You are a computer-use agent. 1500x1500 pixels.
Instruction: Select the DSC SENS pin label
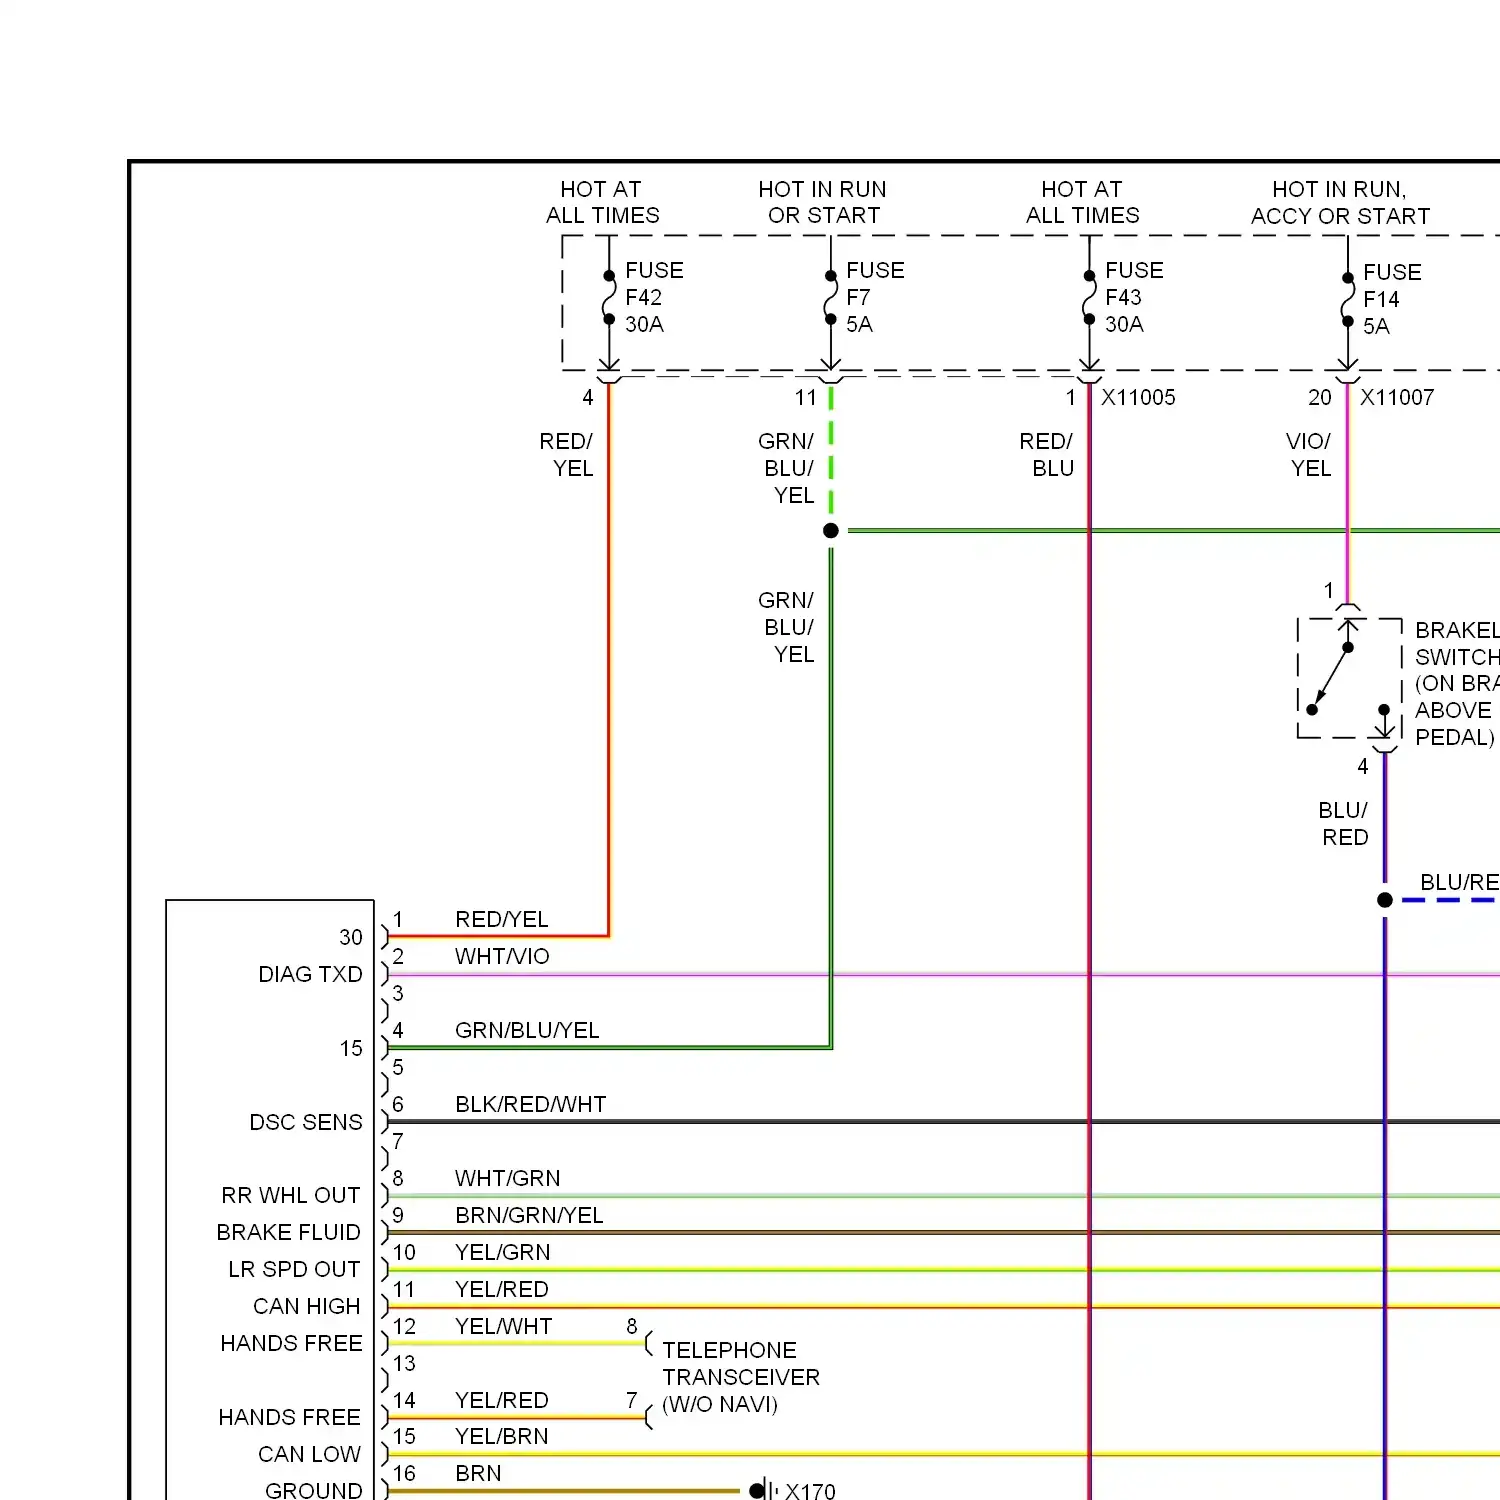306,1122
